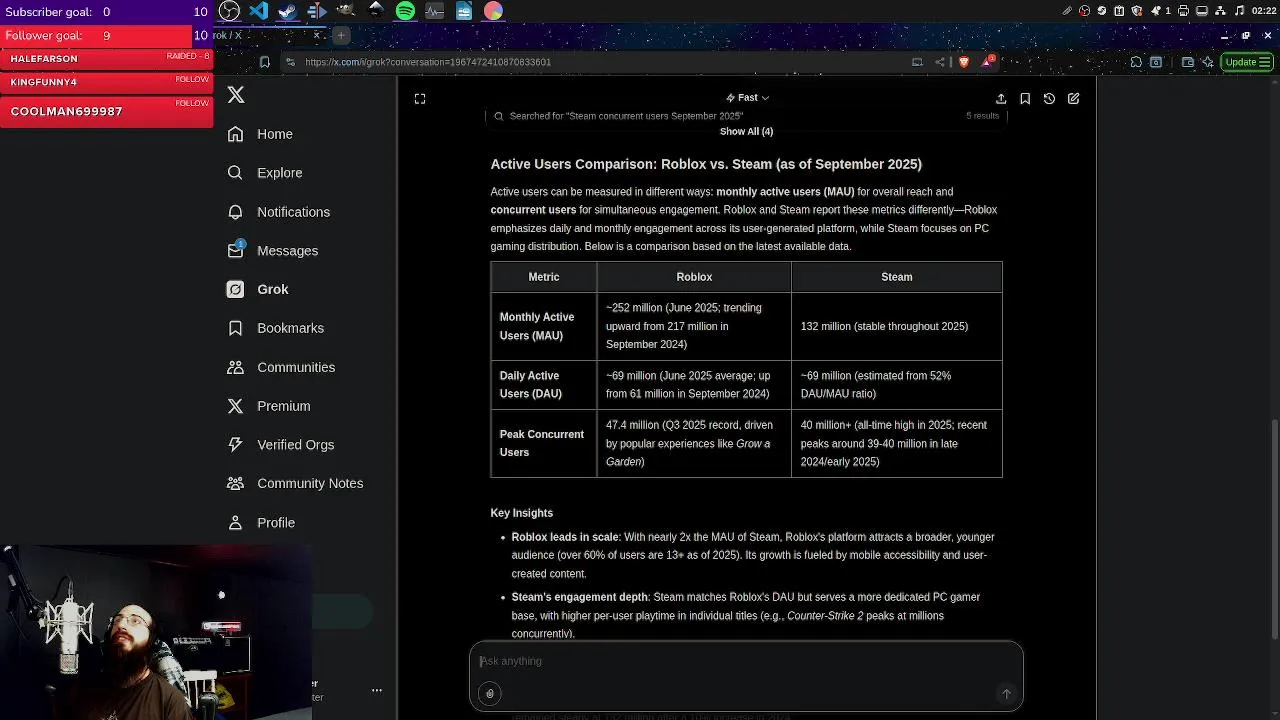Click the Community Notes icon
1280x720 pixels.
(x=235, y=483)
